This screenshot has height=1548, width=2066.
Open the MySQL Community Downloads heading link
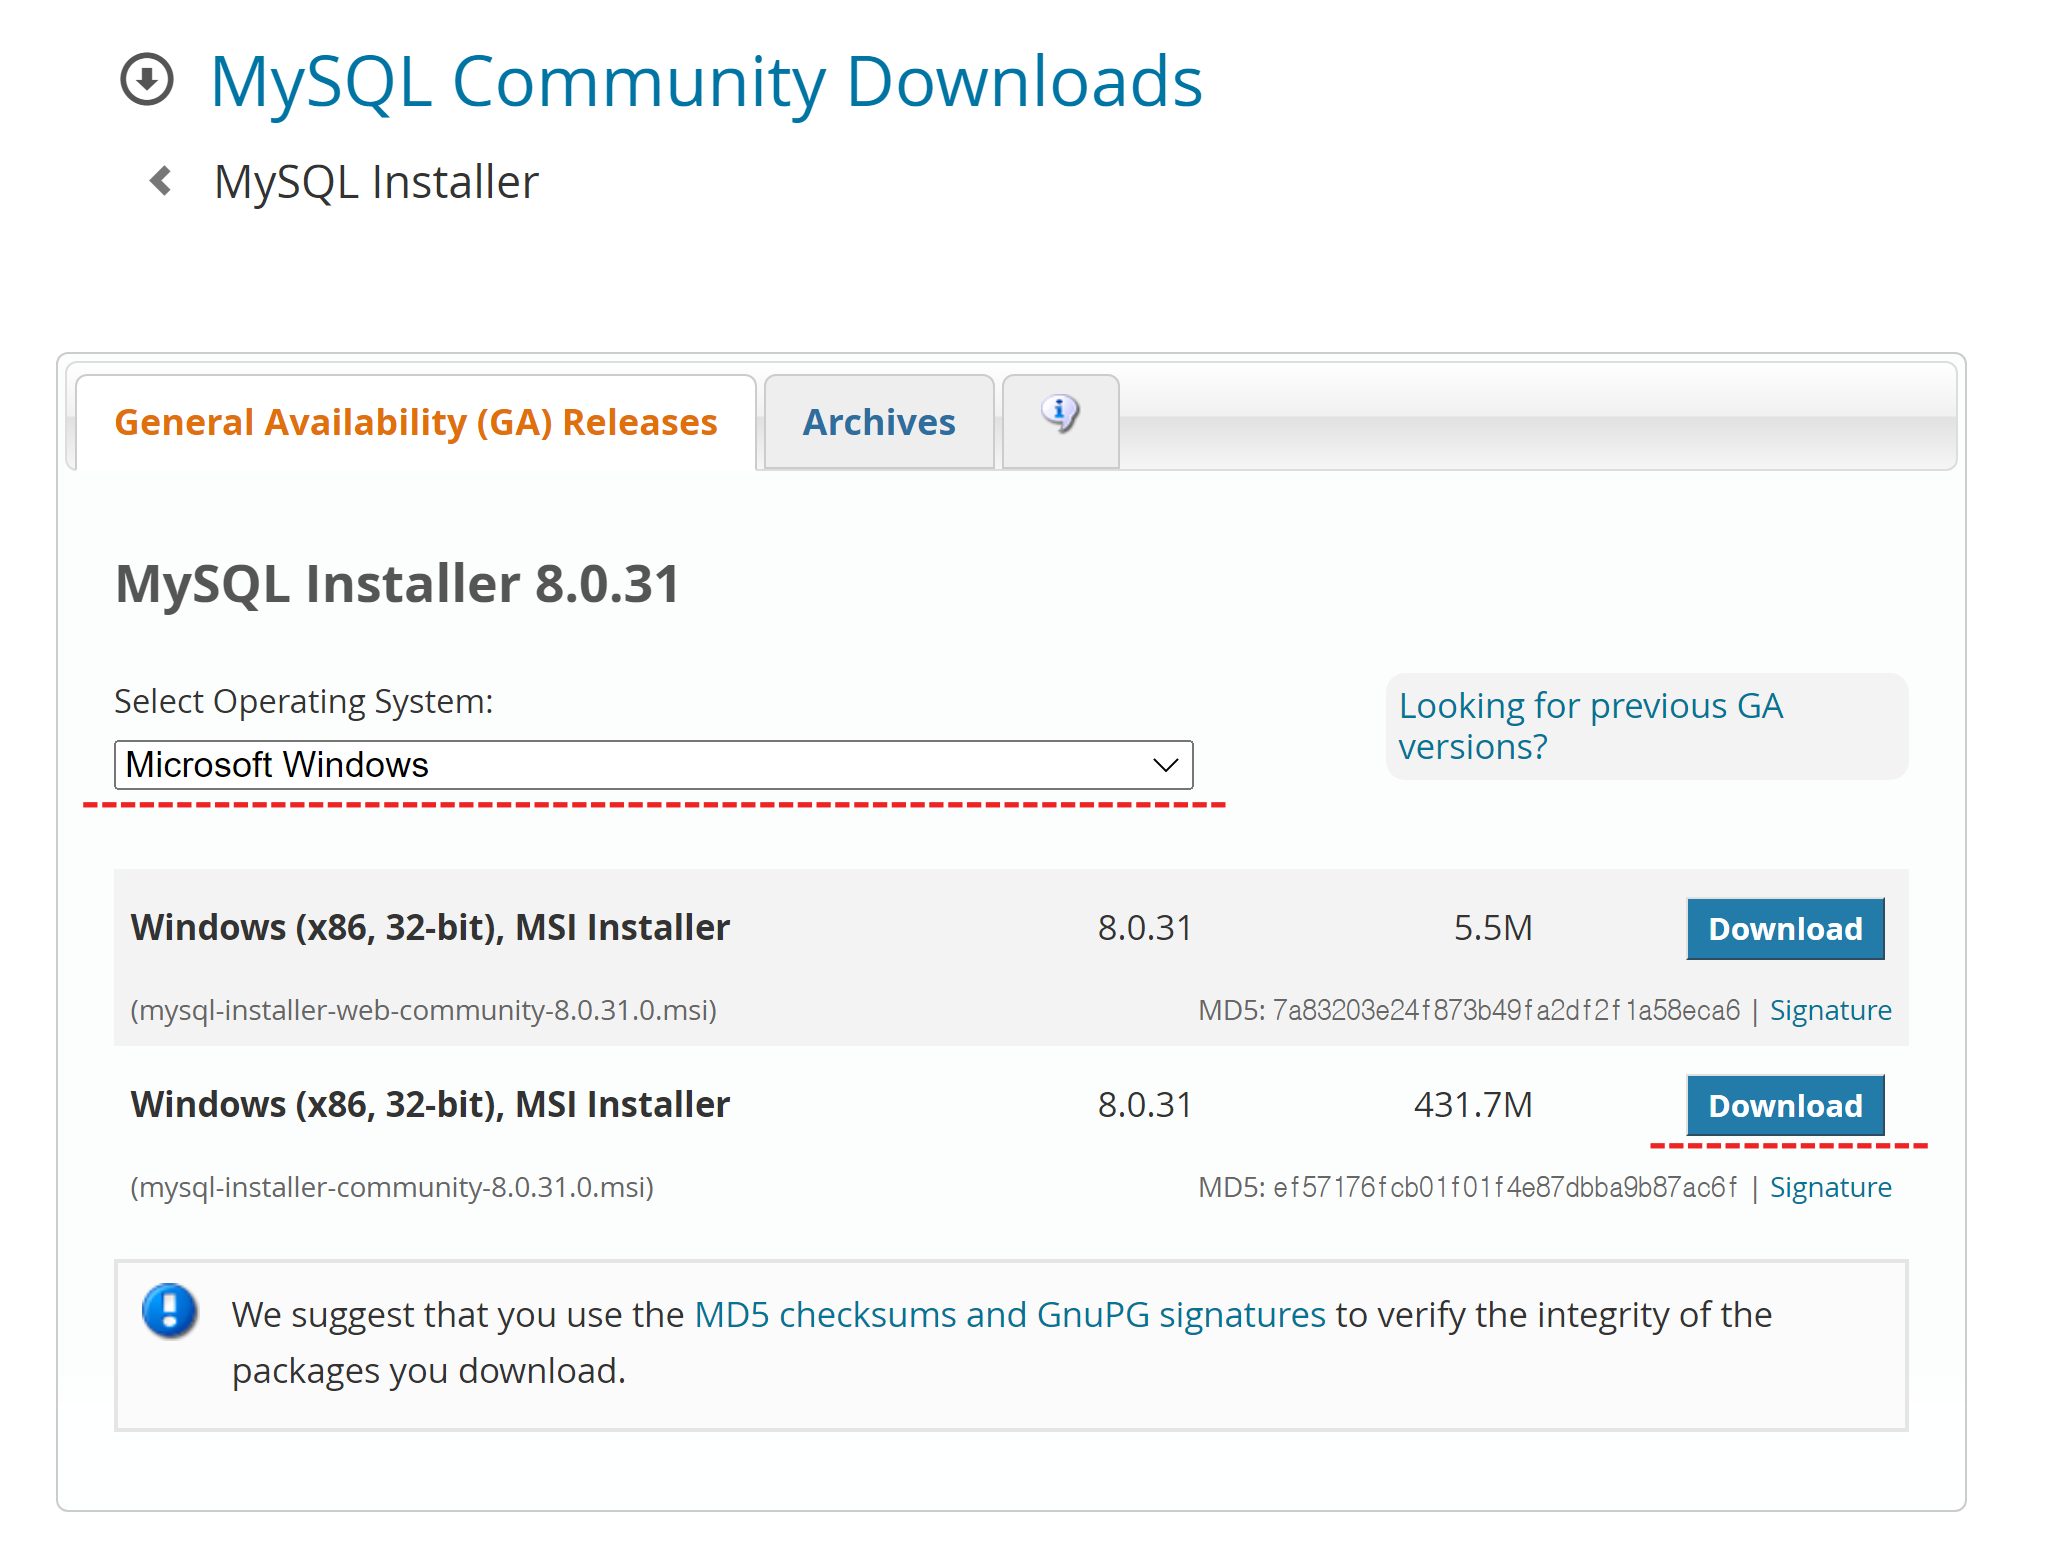click(706, 81)
